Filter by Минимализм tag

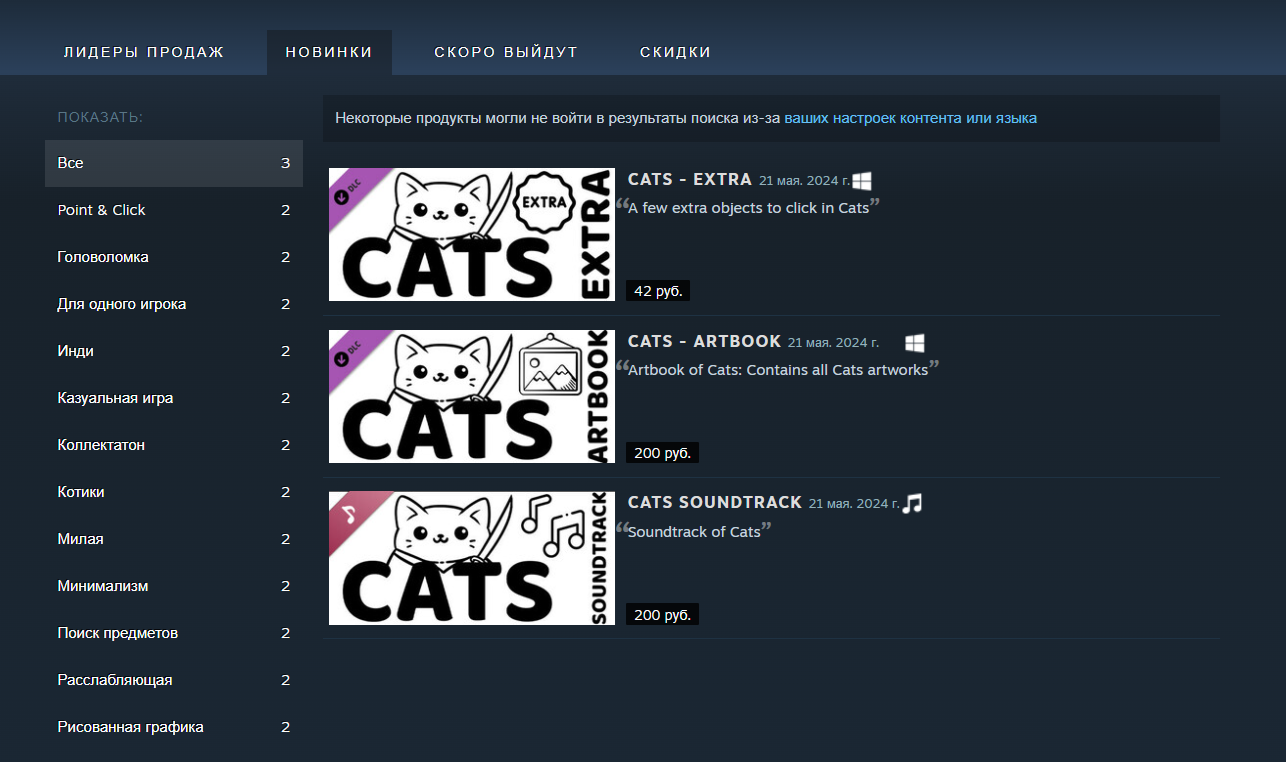174,586
